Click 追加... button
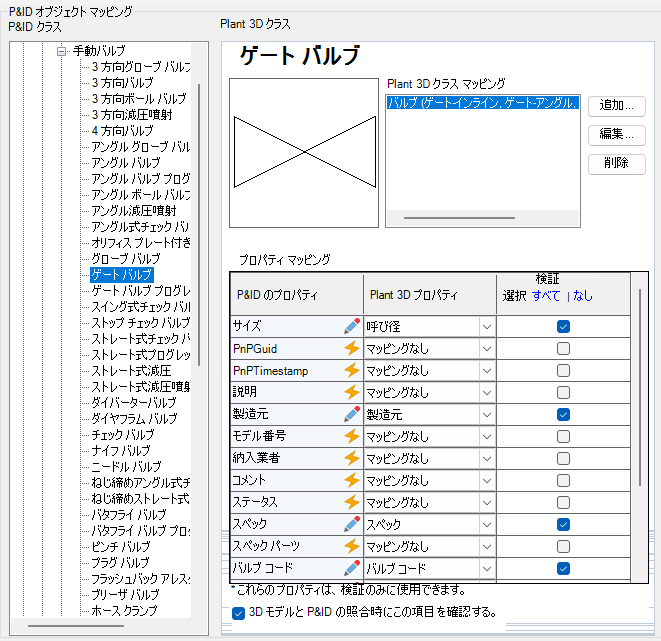Viewport: 661px width, 641px height. 616,105
